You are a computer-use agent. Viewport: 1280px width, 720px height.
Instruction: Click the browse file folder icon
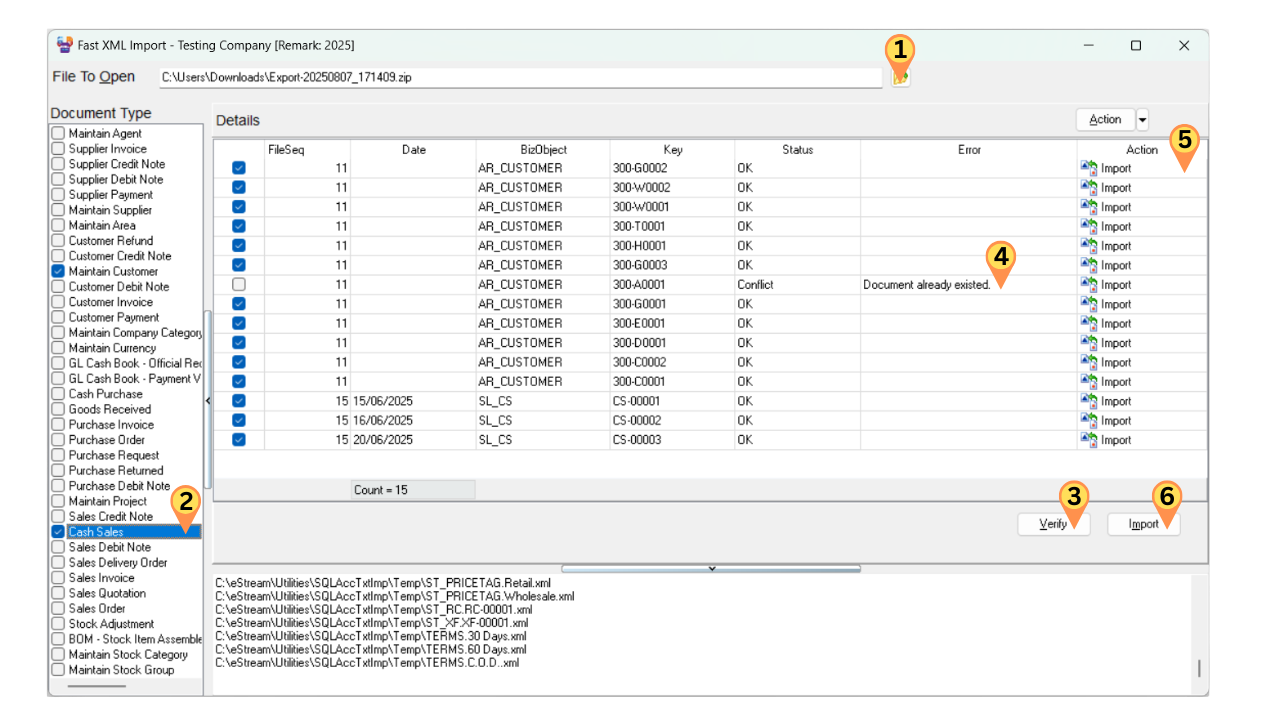[x=900, y=77]
